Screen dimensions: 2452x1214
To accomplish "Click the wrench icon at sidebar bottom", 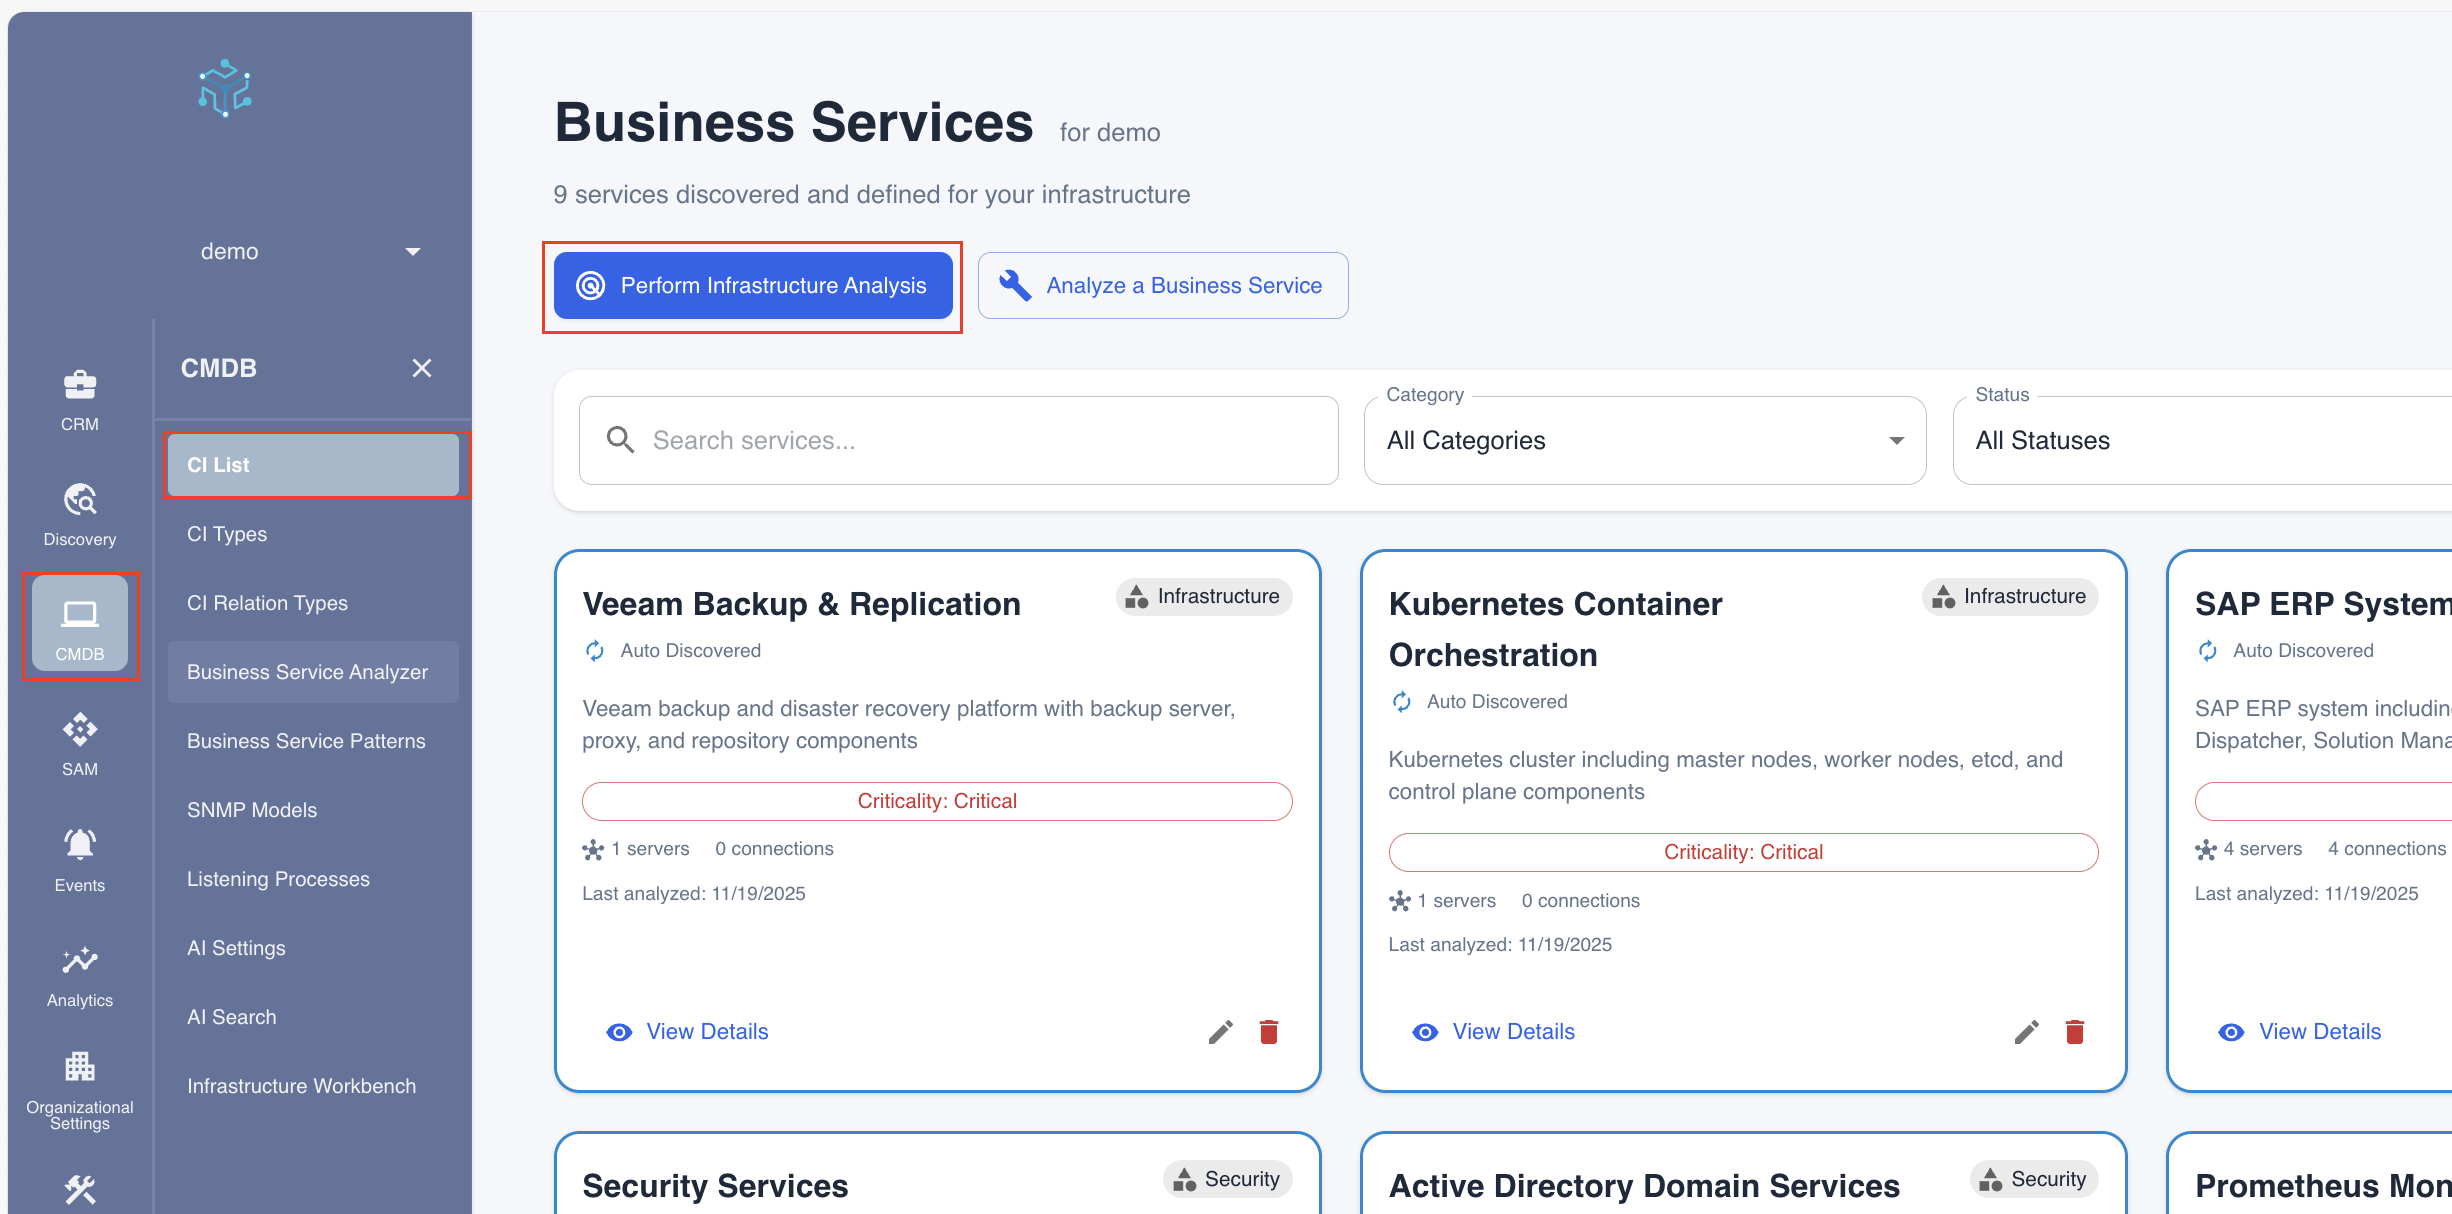I will (79, 1190).
